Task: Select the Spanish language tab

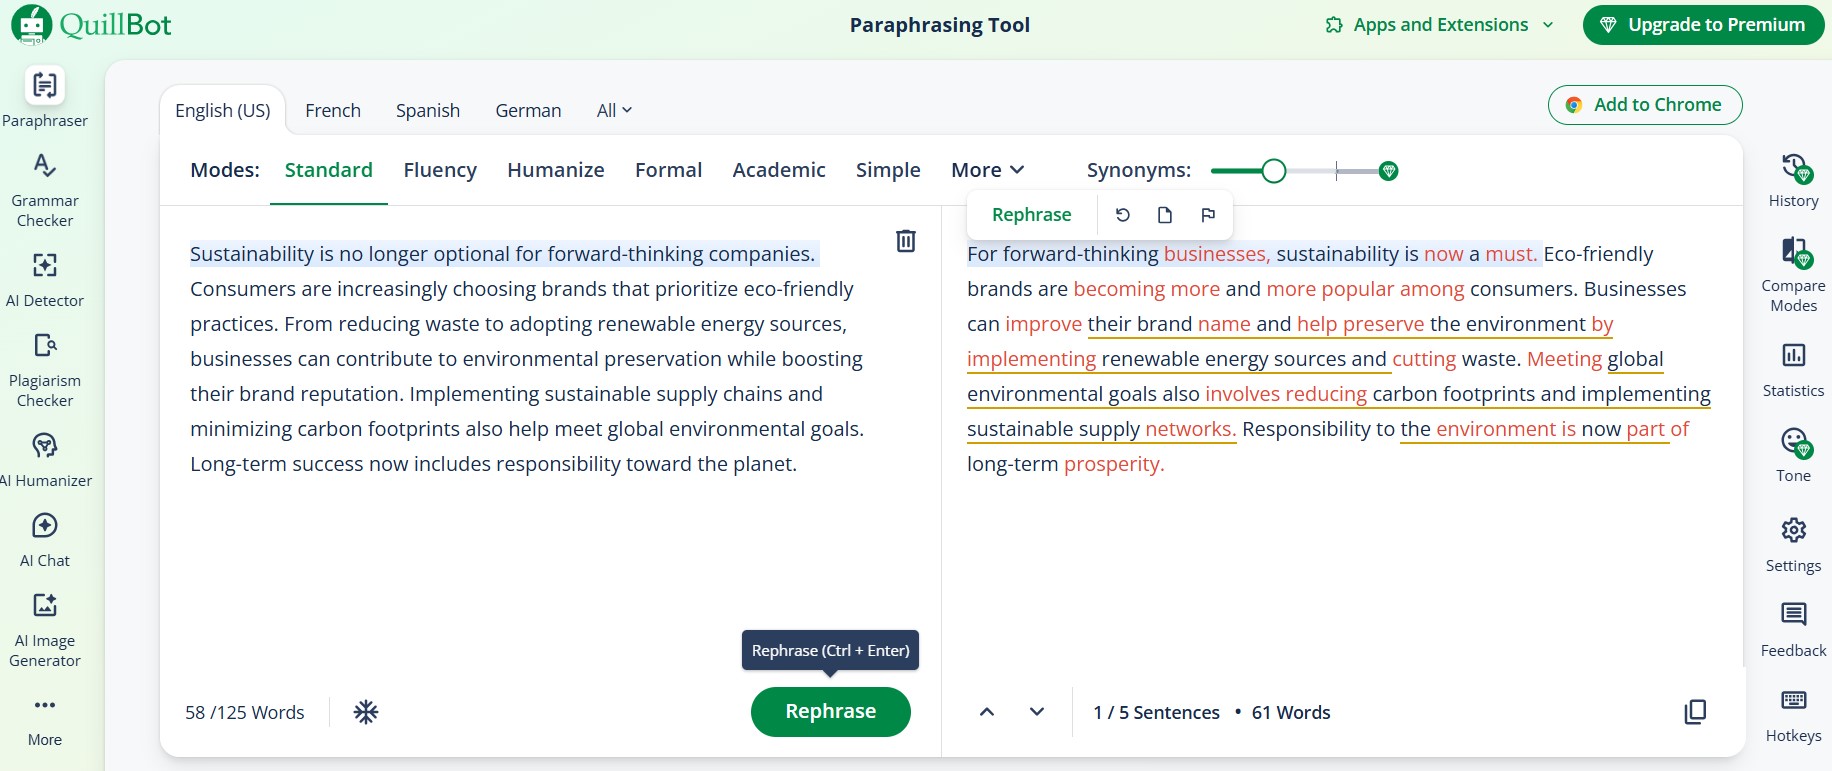Action: (428, 111)
